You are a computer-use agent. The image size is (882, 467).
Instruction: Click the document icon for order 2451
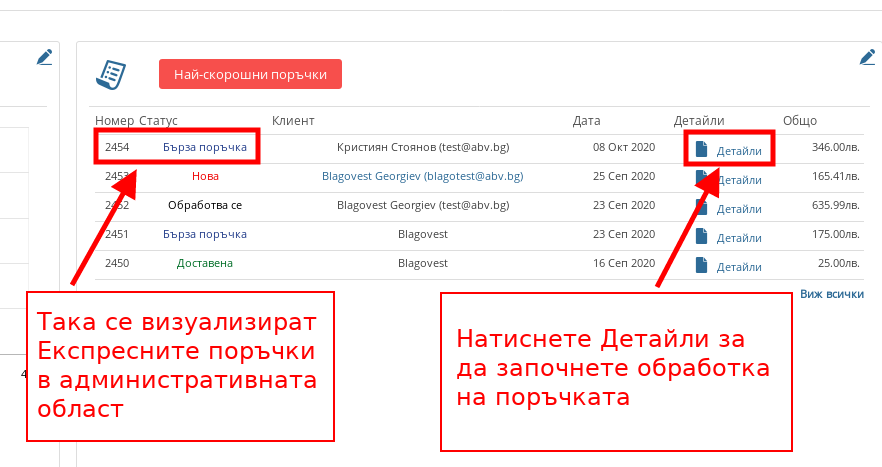(702, 236)
